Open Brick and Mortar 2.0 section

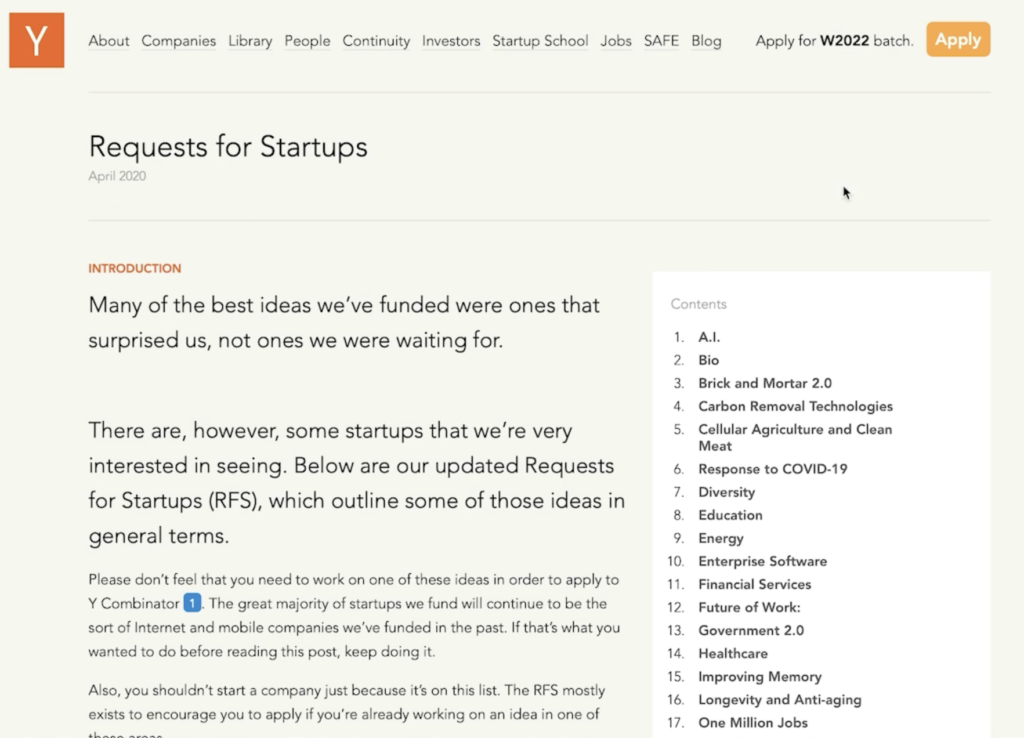(x=764, y=383)
